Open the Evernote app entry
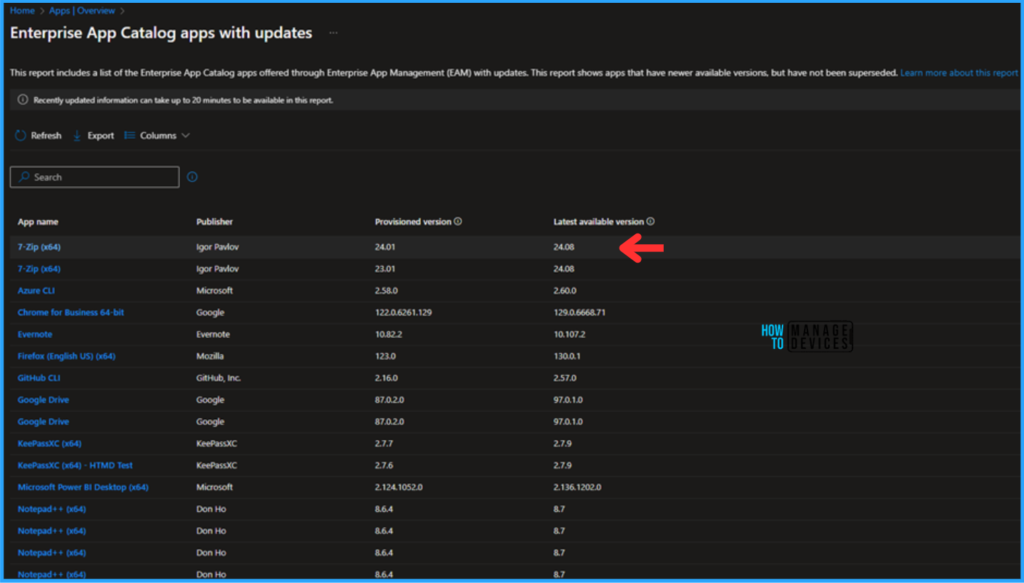The height and width of the screenshot is (583, 1024). [x=35, y=334]
